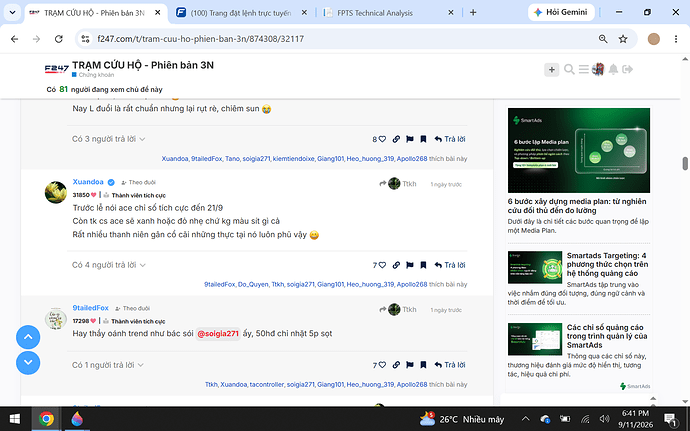Reply to 9tailedFox's post with Trả lời
The image size is (690, 431).
(450, 365)
